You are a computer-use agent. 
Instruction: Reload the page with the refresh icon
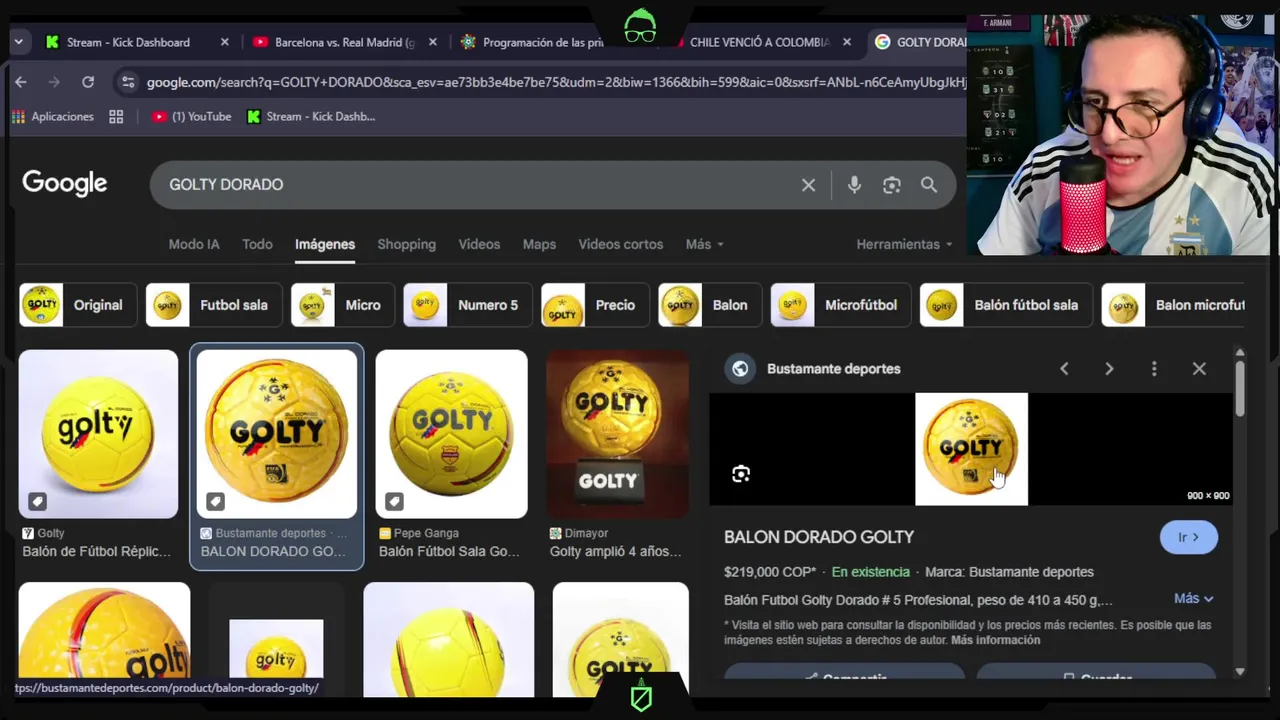click(88, 82)
